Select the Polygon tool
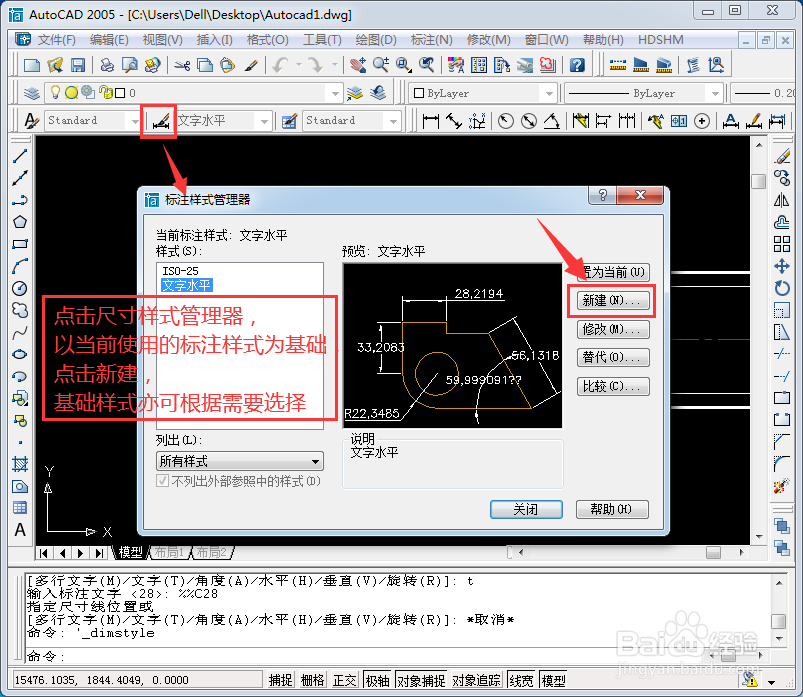803x697 pixels. [19, 222]
